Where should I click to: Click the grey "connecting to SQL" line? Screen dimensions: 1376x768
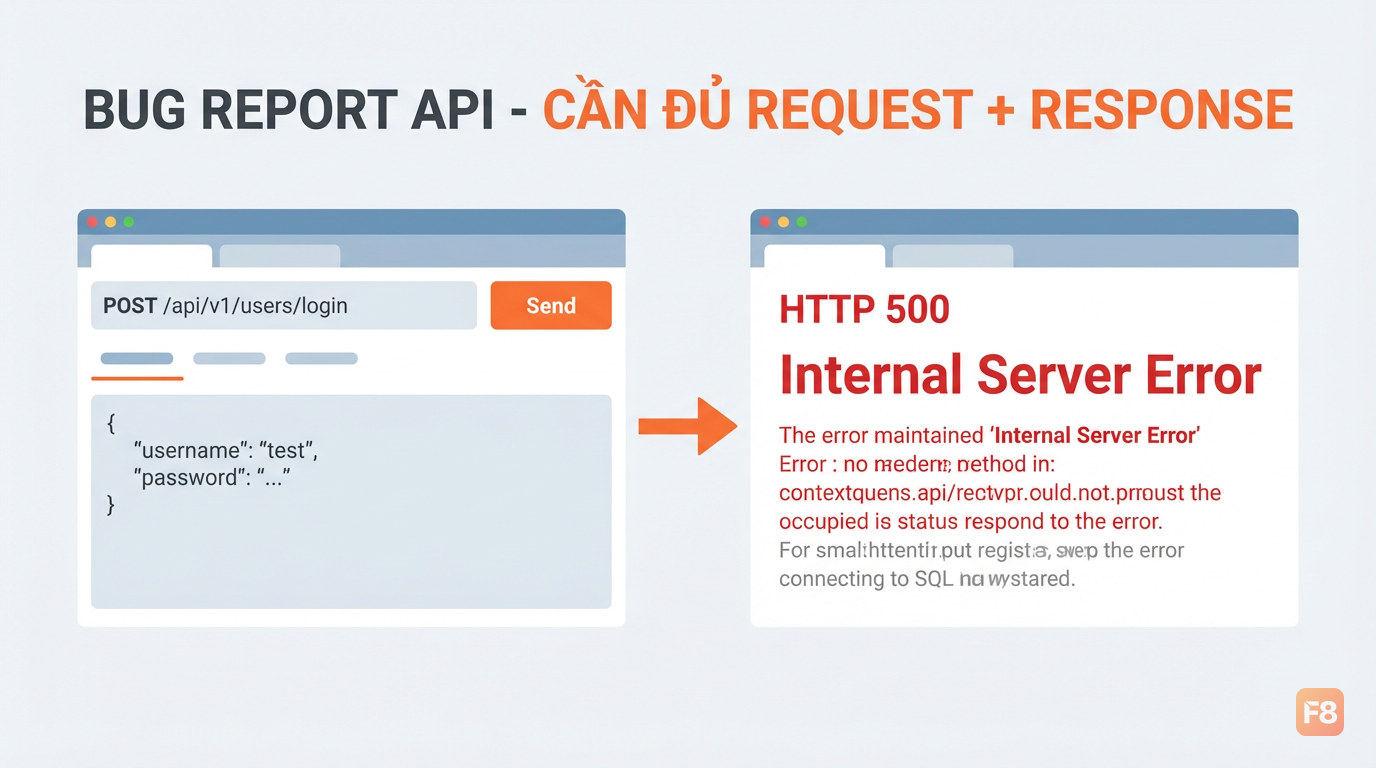[x=927, y=579]
